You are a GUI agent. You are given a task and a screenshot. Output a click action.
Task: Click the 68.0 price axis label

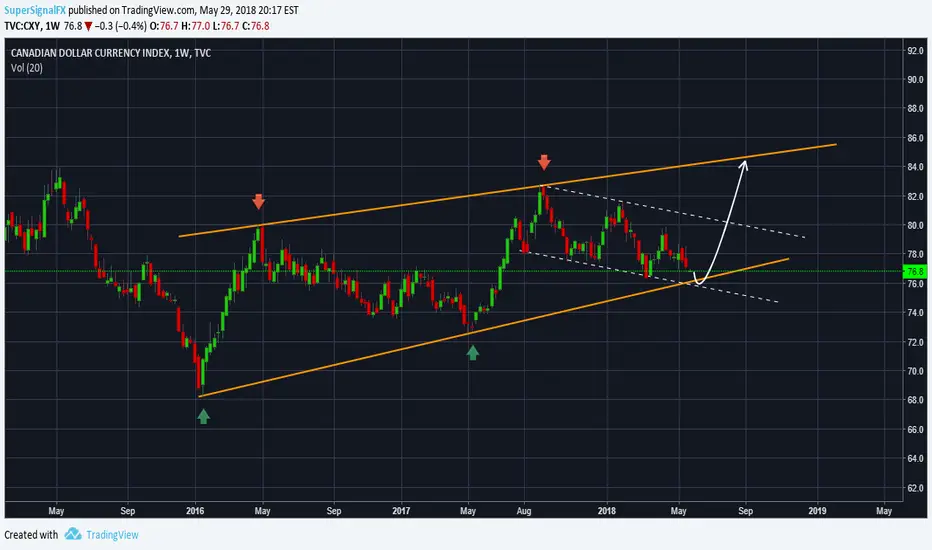point(915,400)
